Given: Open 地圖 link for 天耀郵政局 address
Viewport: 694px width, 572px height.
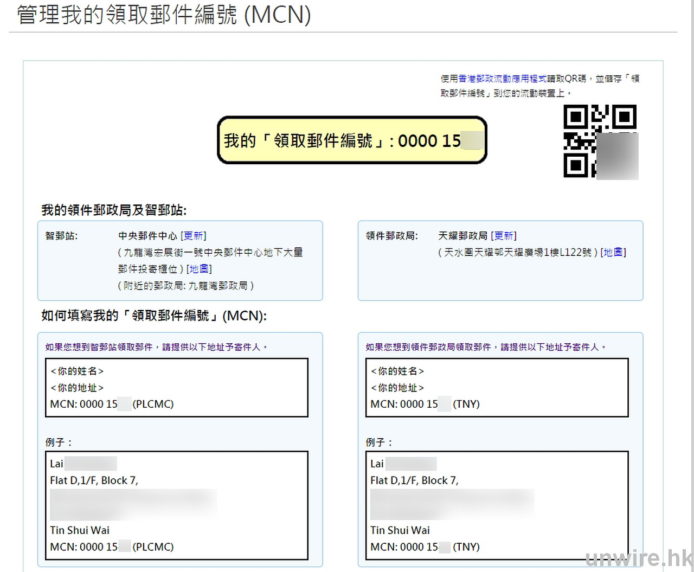Looking at the screenshot, I should [x=613, y=252].
